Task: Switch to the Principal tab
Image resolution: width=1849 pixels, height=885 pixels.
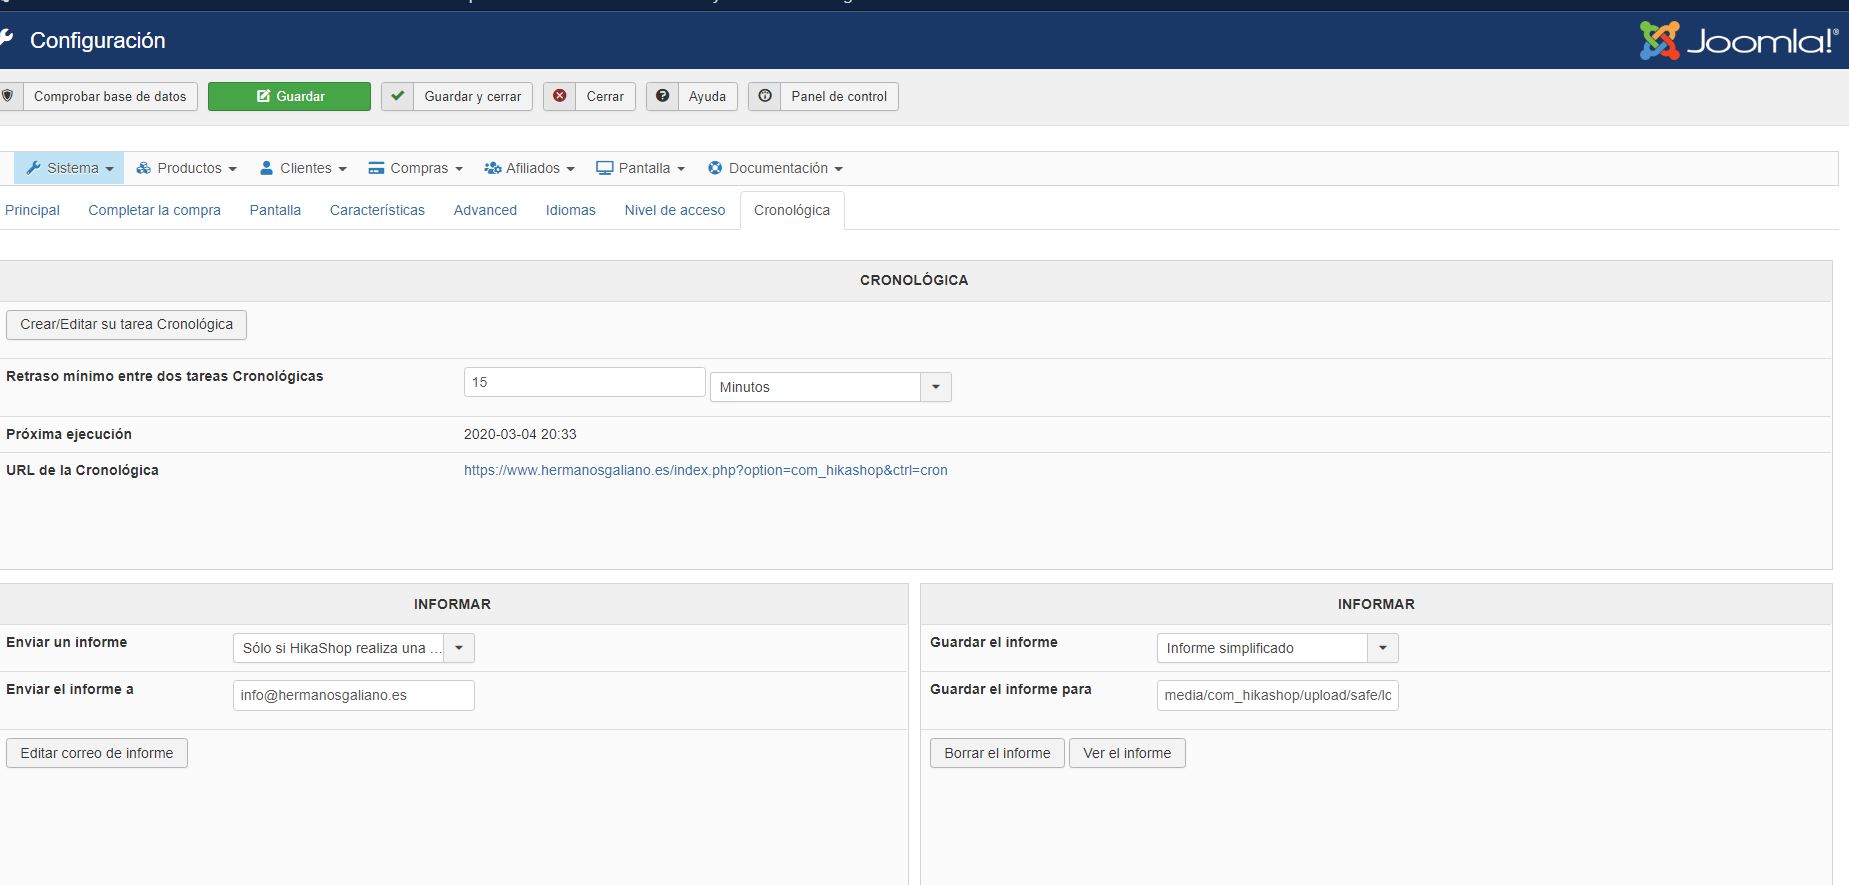Action: pos(32,210)
